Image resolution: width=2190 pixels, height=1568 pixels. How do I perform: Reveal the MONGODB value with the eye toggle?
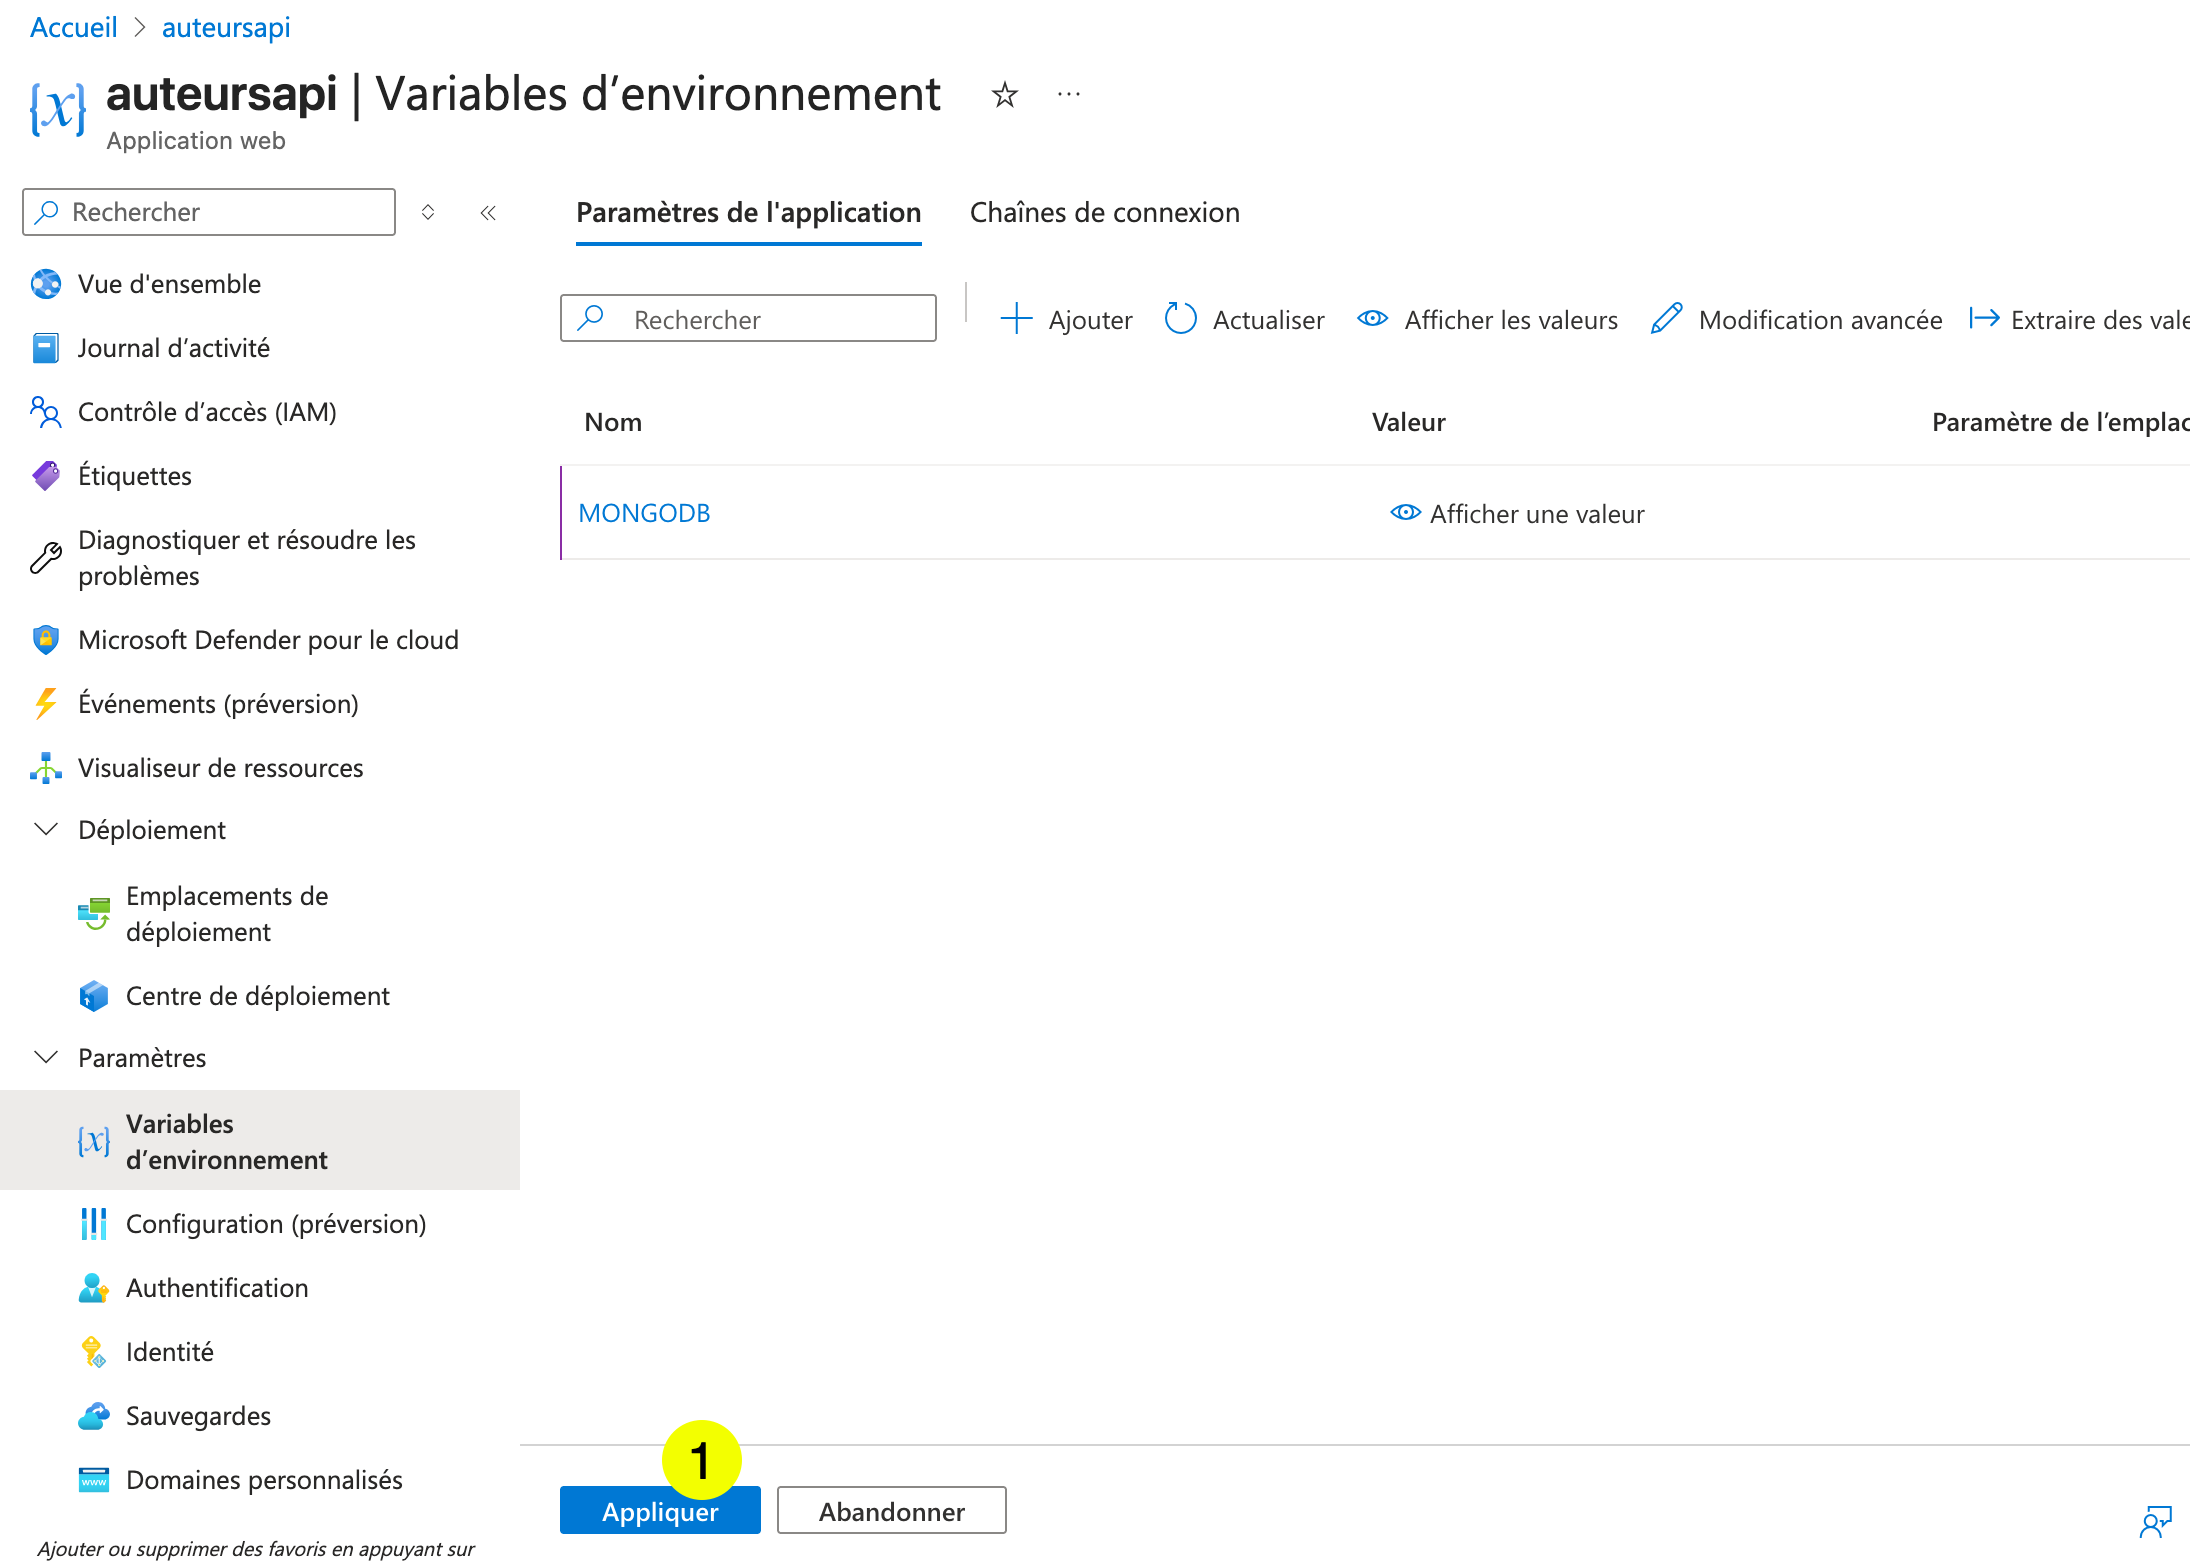pyautogui.click(x=1404, y=512)
